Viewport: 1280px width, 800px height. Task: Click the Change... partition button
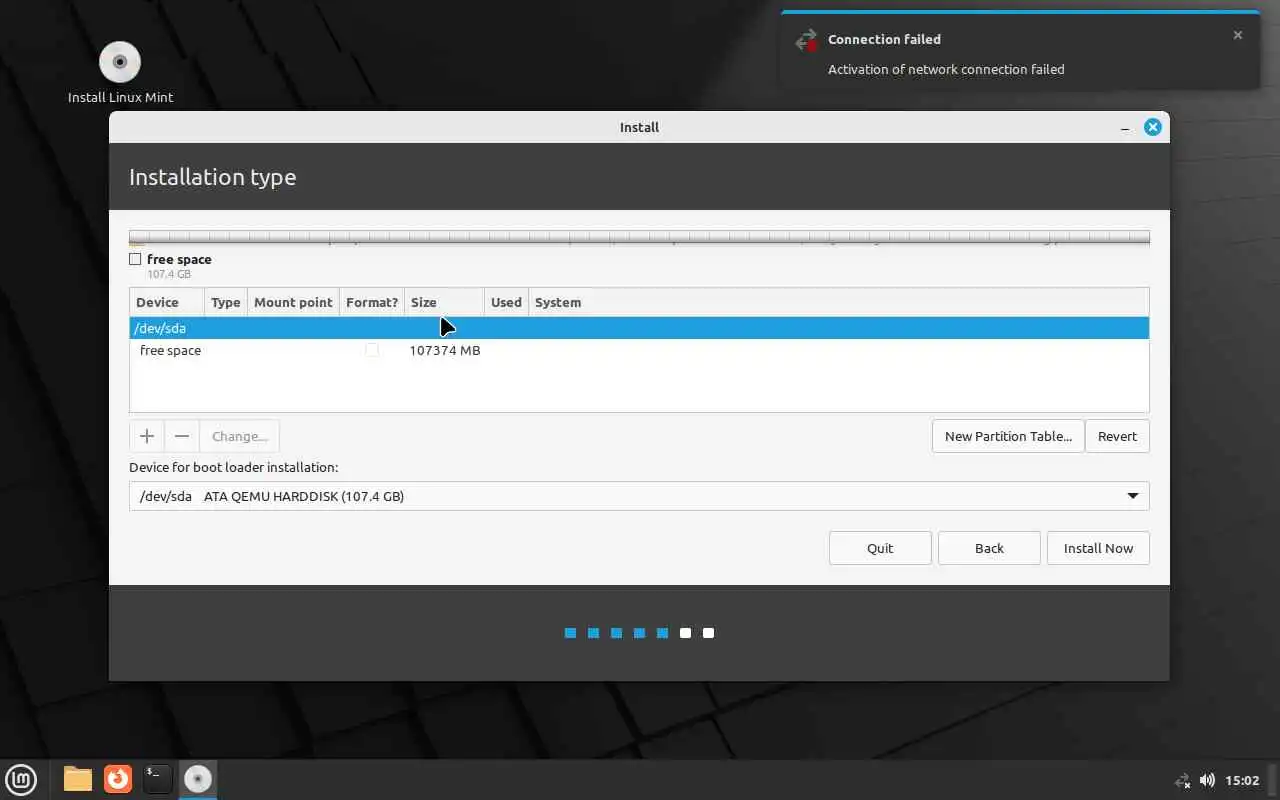pos(240,436)
